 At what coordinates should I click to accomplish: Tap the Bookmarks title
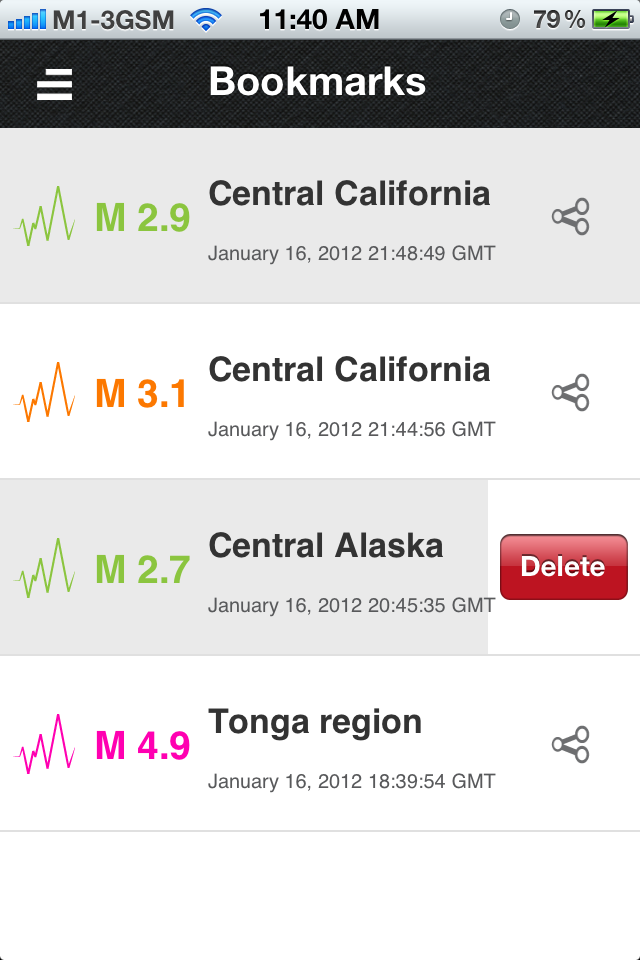pyautogui.click(x=317, y=84)
